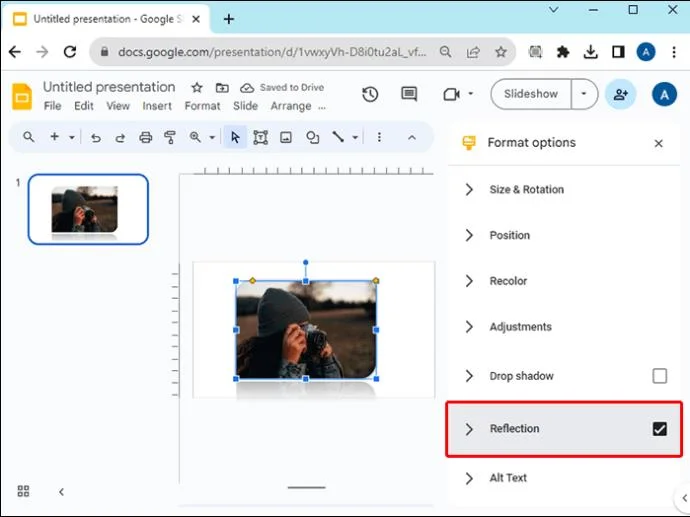The image size is (690, 517).
Task: Uncheck the Reflection checkbox
Action: coord(659,429)
